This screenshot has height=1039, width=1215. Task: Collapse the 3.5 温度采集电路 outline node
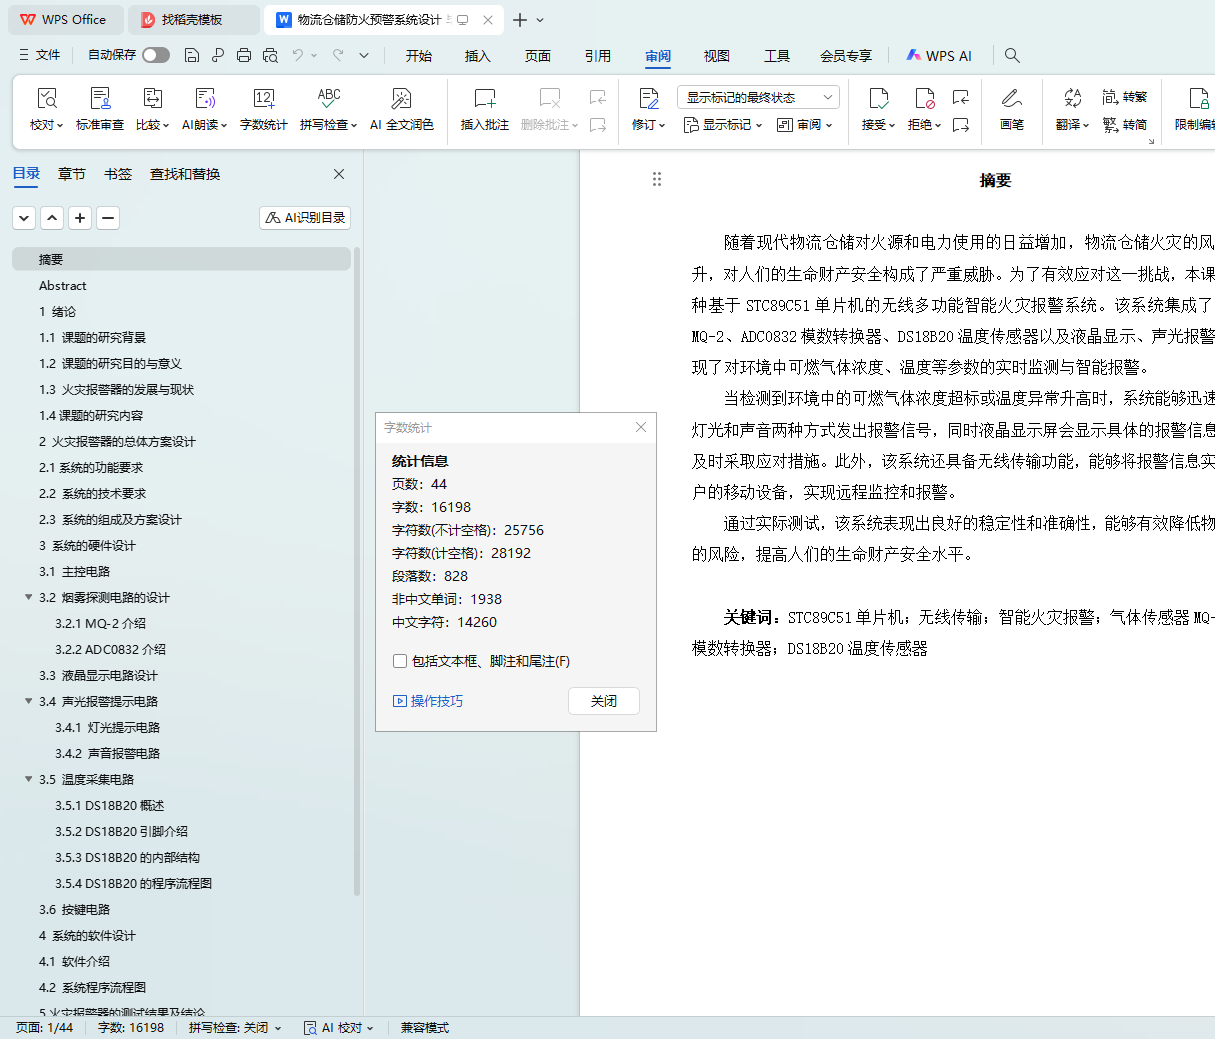point(29,779)
